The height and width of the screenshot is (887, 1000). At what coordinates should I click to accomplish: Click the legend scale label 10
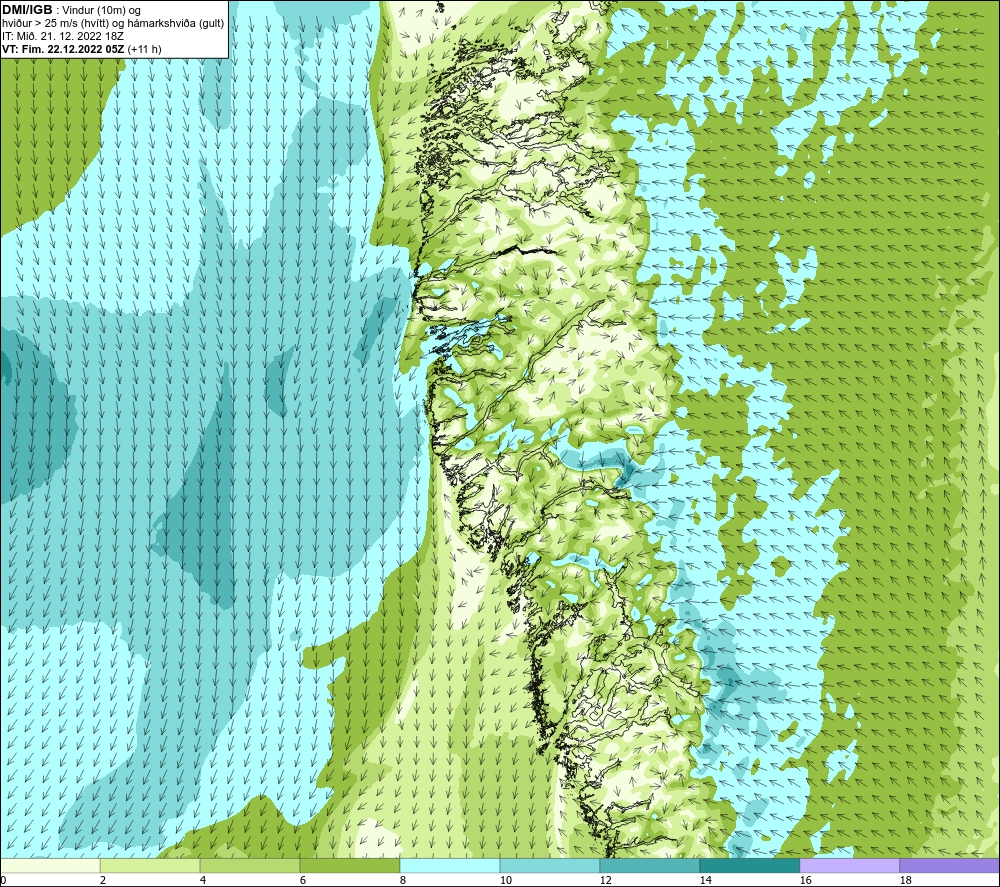505,880
